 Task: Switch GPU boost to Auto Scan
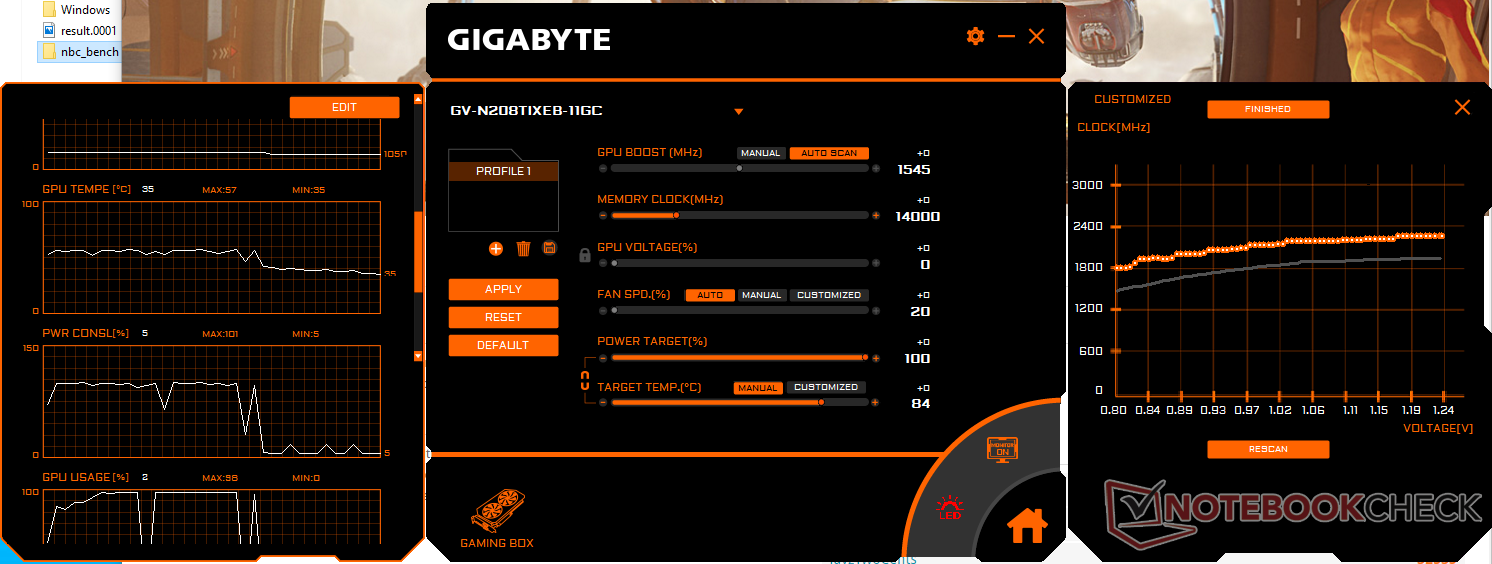tap(829, 153)
